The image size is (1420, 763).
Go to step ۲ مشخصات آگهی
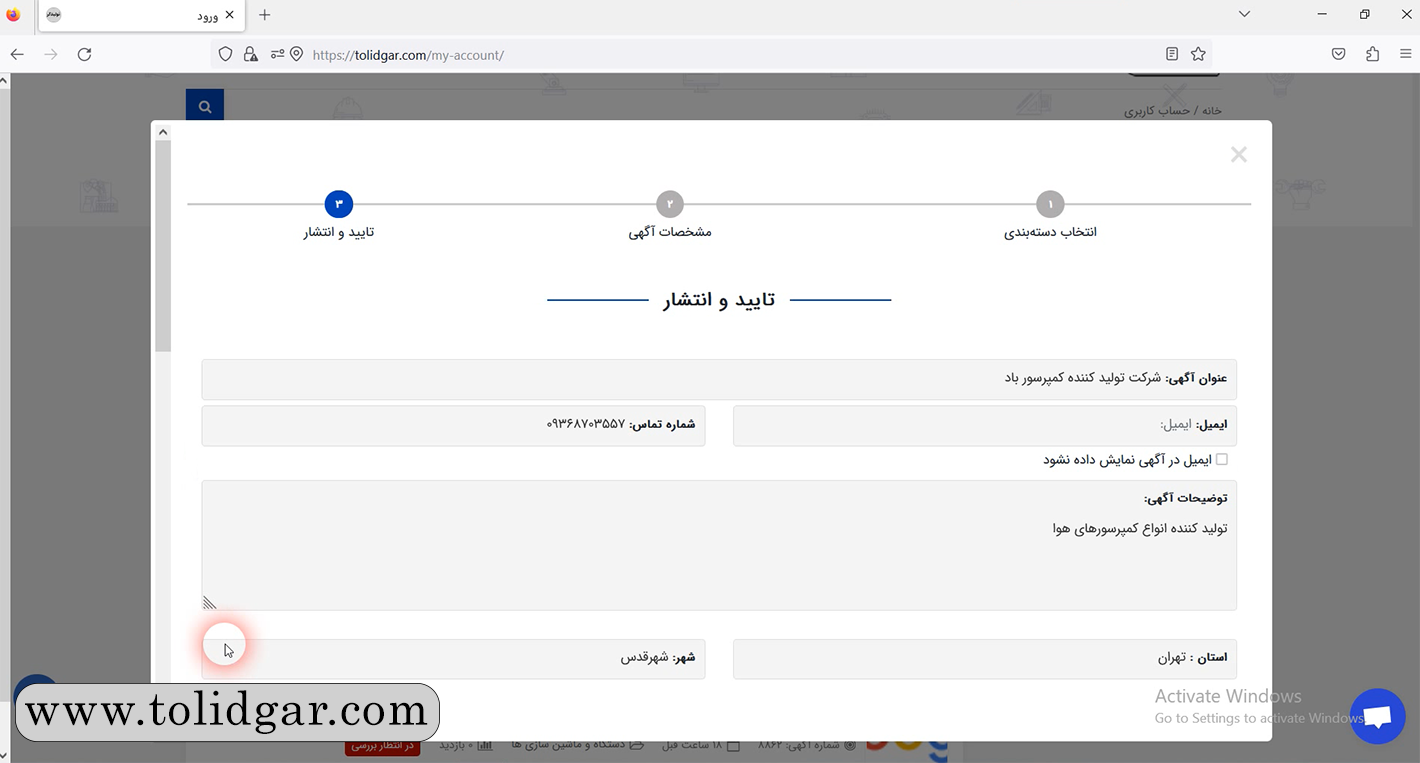[669, 203]
